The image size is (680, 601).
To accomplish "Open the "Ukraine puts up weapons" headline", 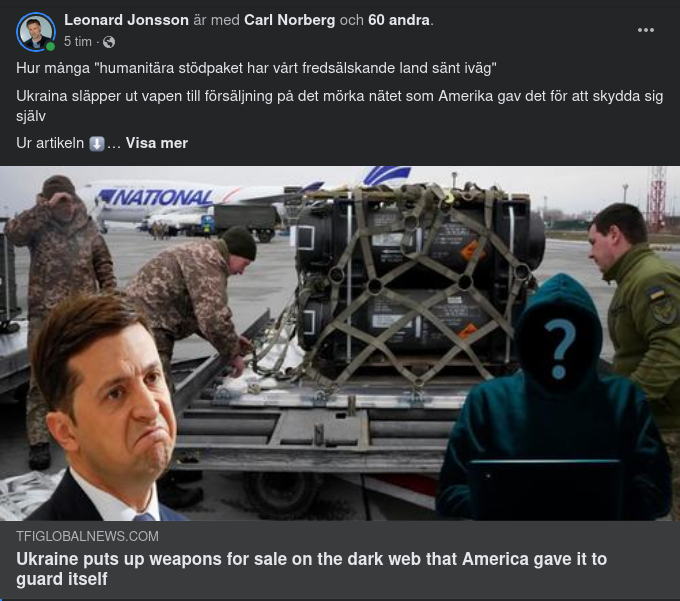I will click(311, 569).
